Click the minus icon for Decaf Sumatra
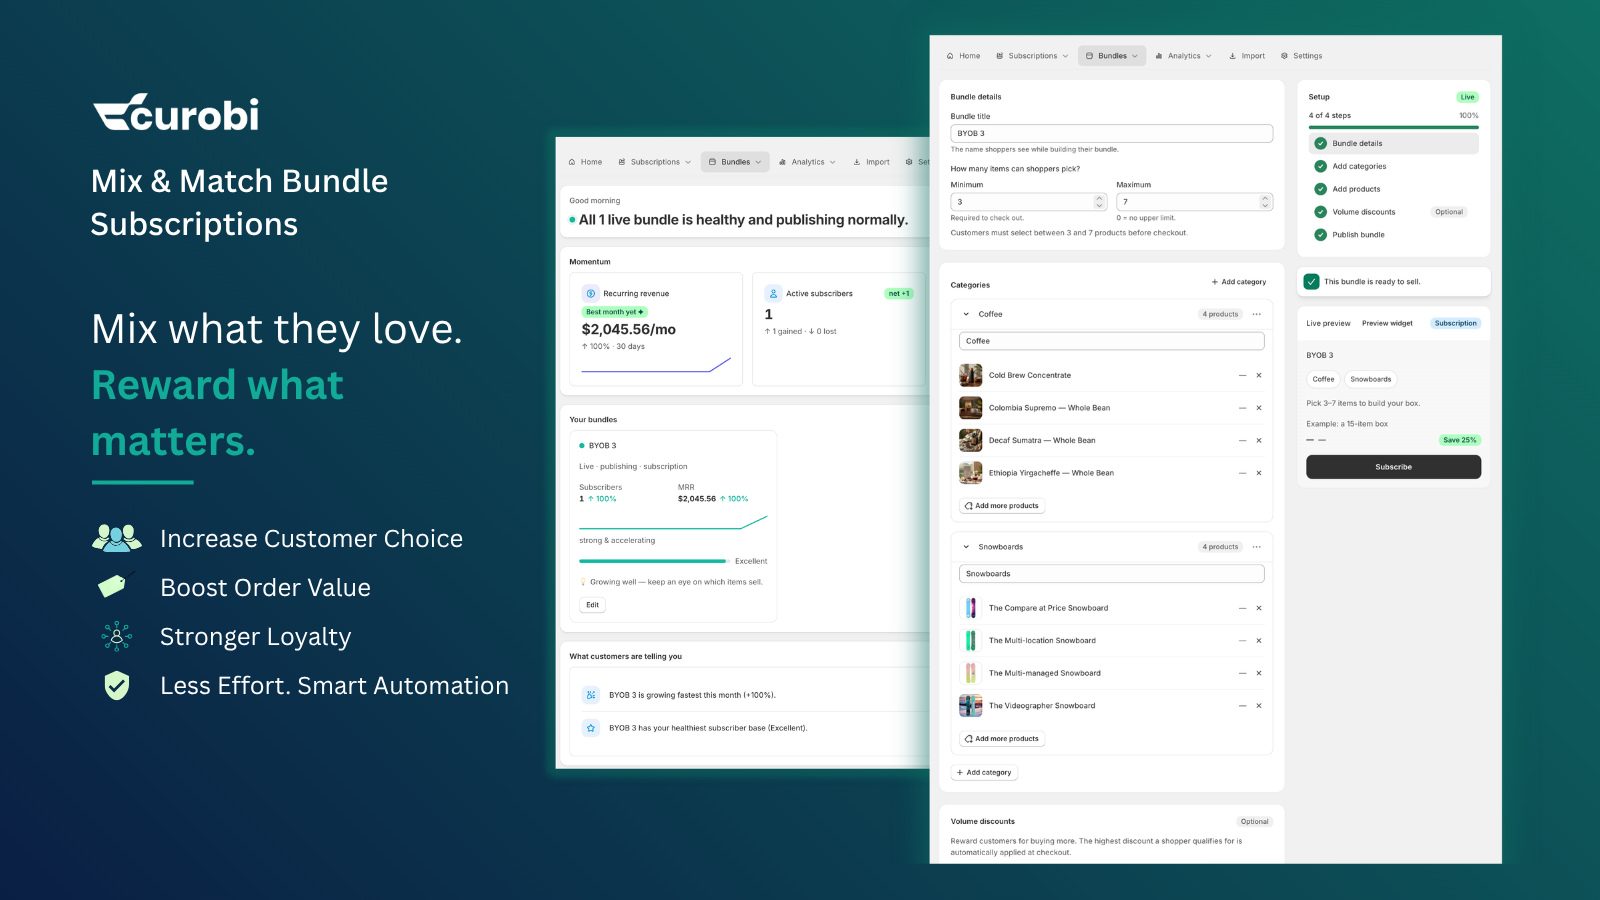This screenshot has height=900, width=1600. (x=1243, y=441)
